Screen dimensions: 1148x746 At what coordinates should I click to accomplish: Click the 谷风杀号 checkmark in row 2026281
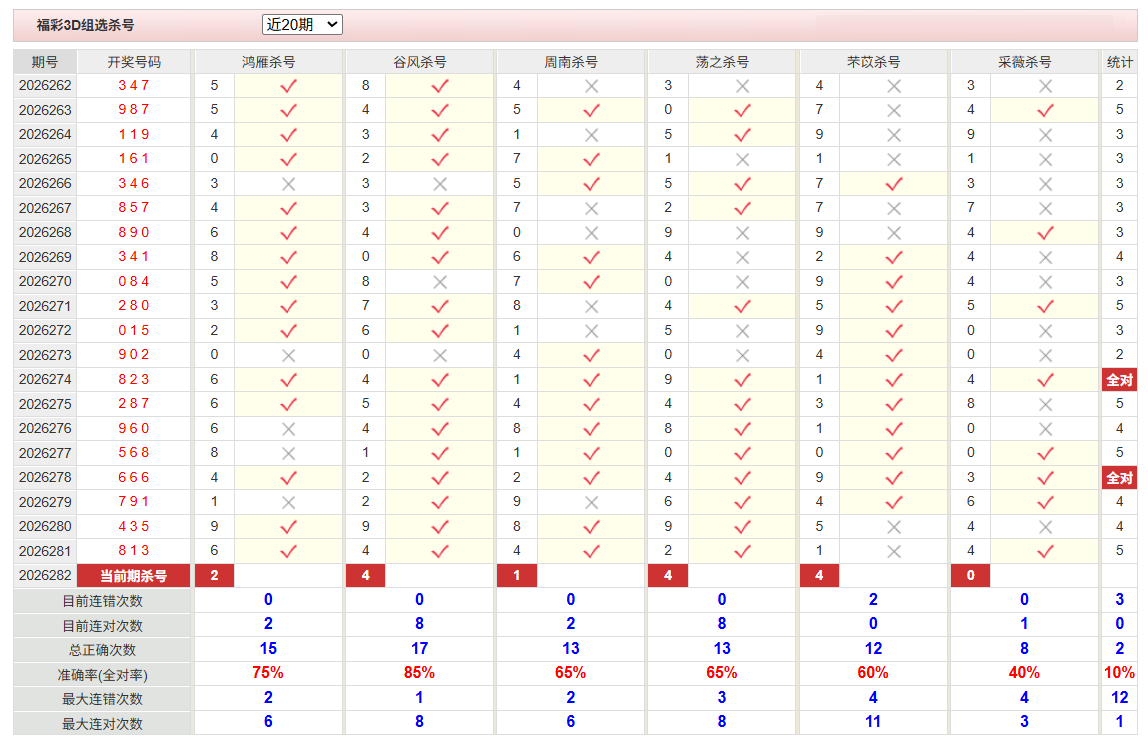pos(440,551)
